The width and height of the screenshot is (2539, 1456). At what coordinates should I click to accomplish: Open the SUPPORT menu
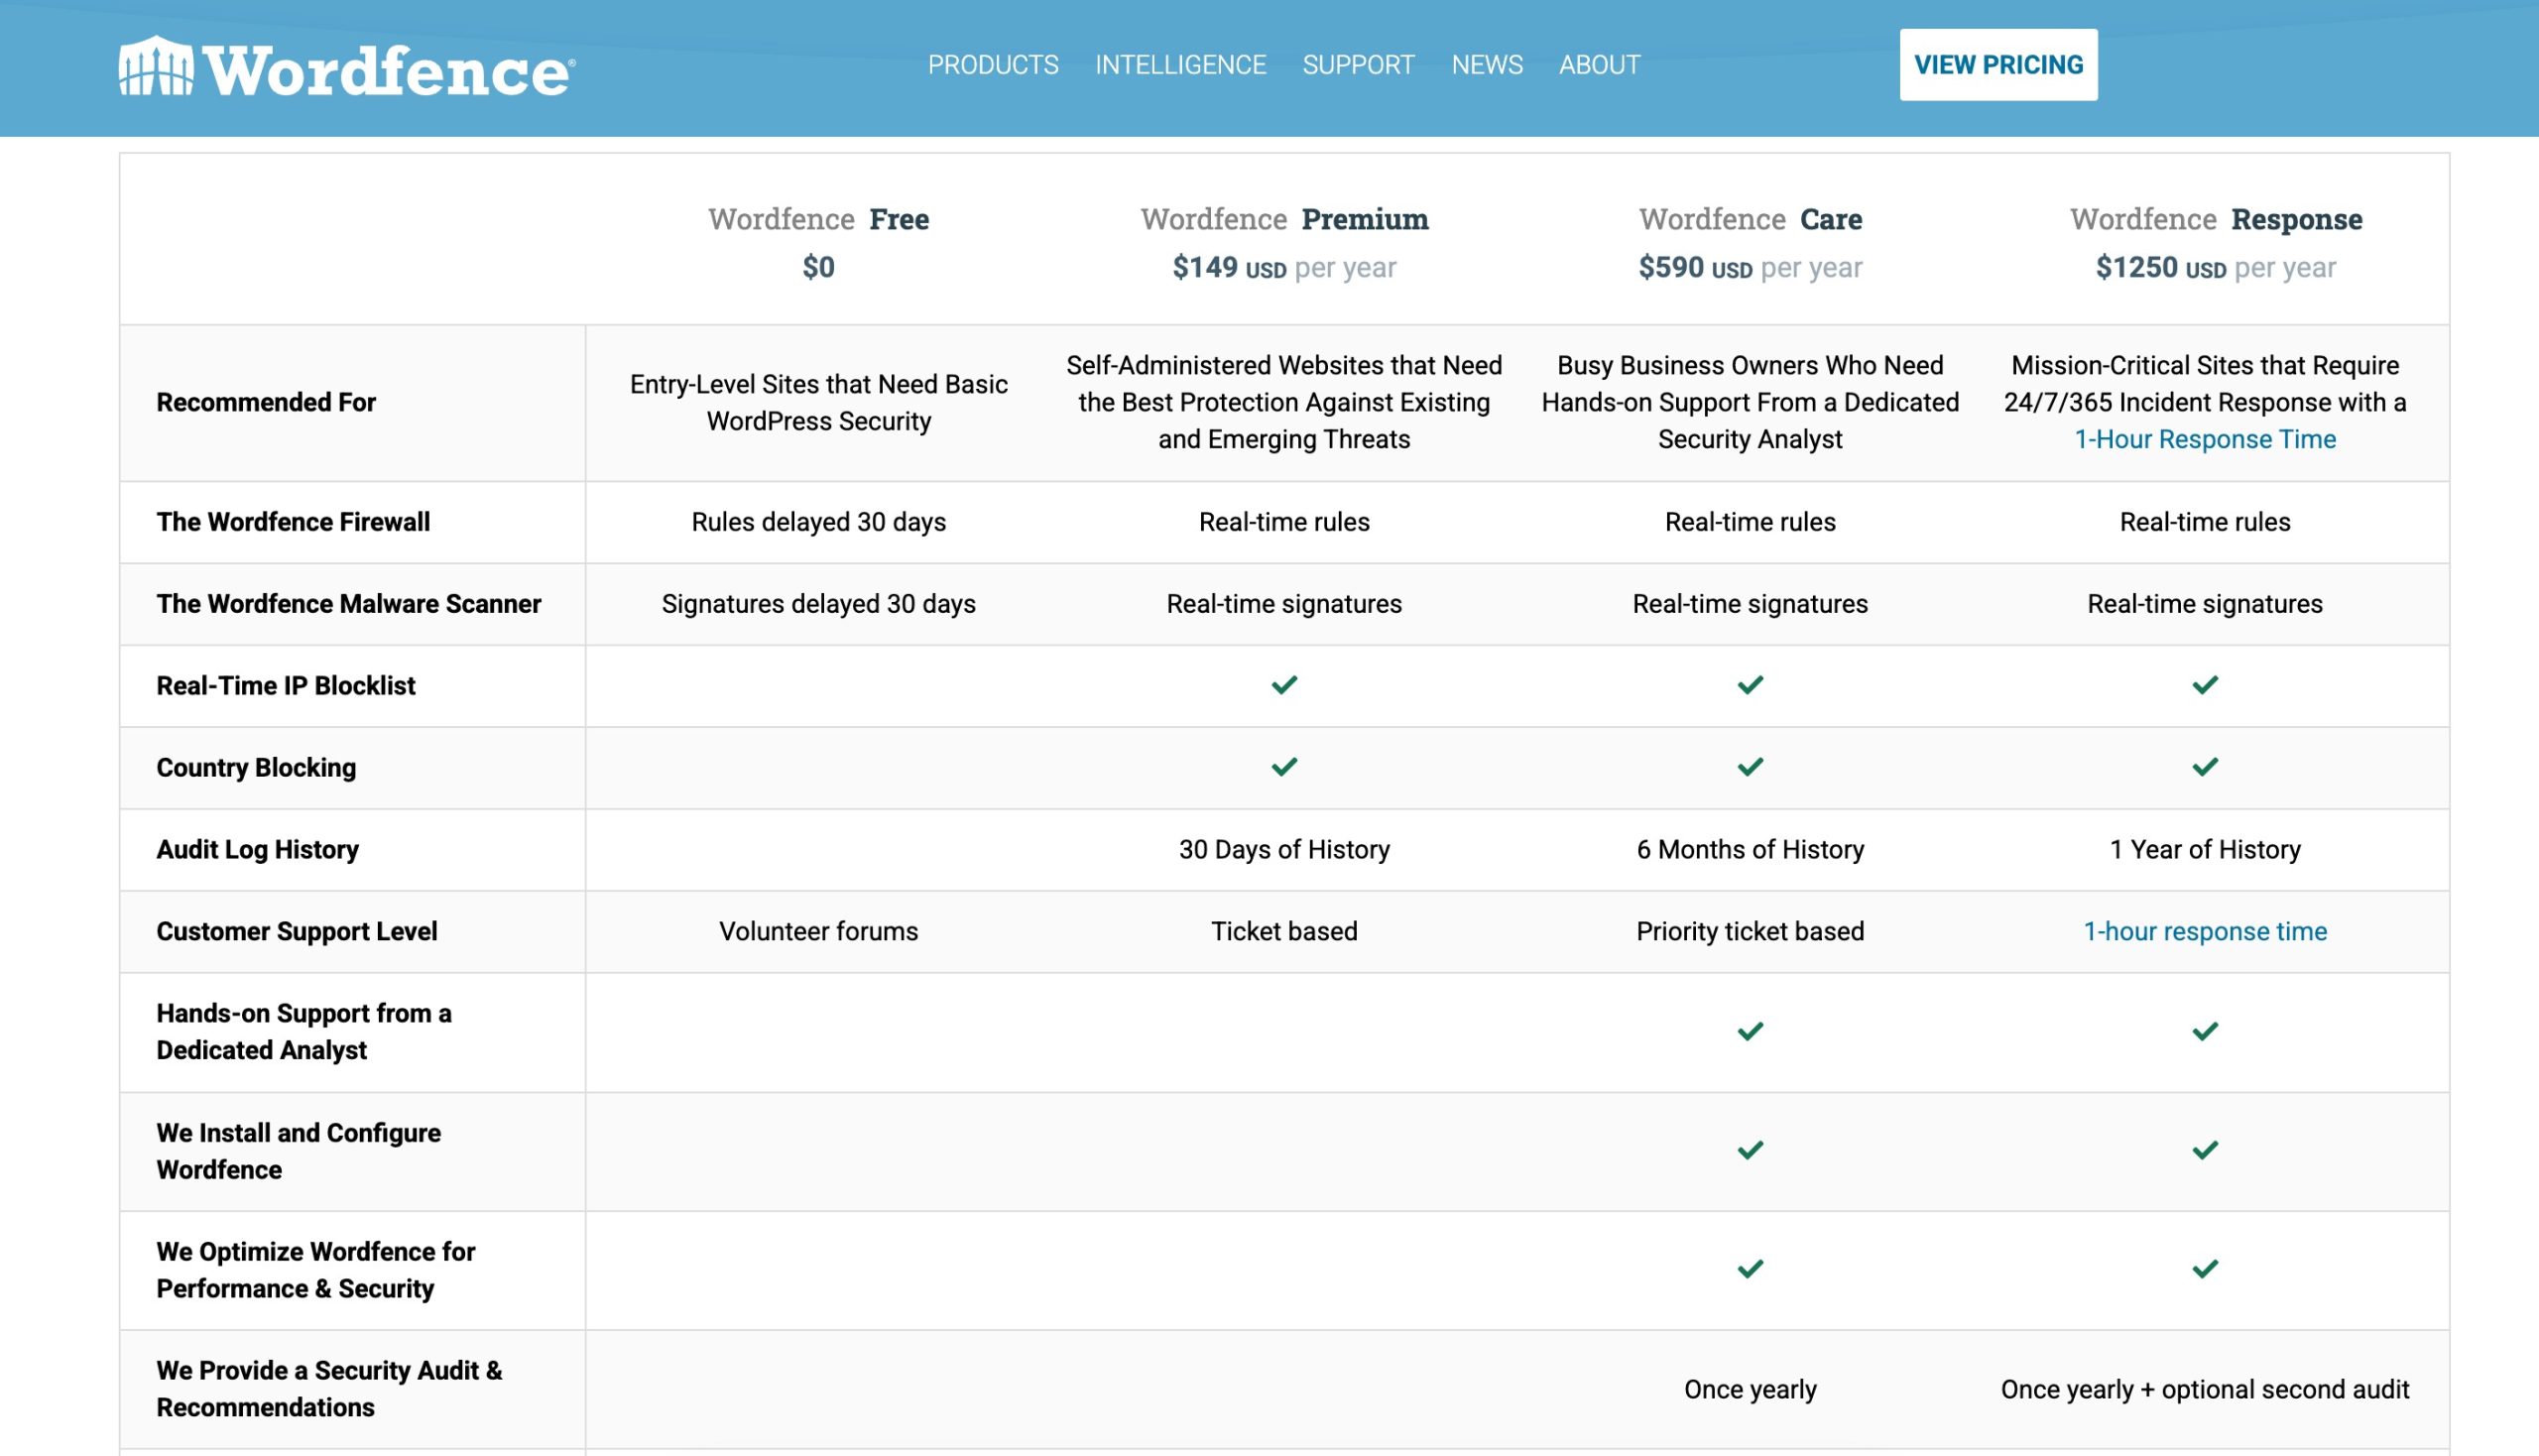[1358, 65]
